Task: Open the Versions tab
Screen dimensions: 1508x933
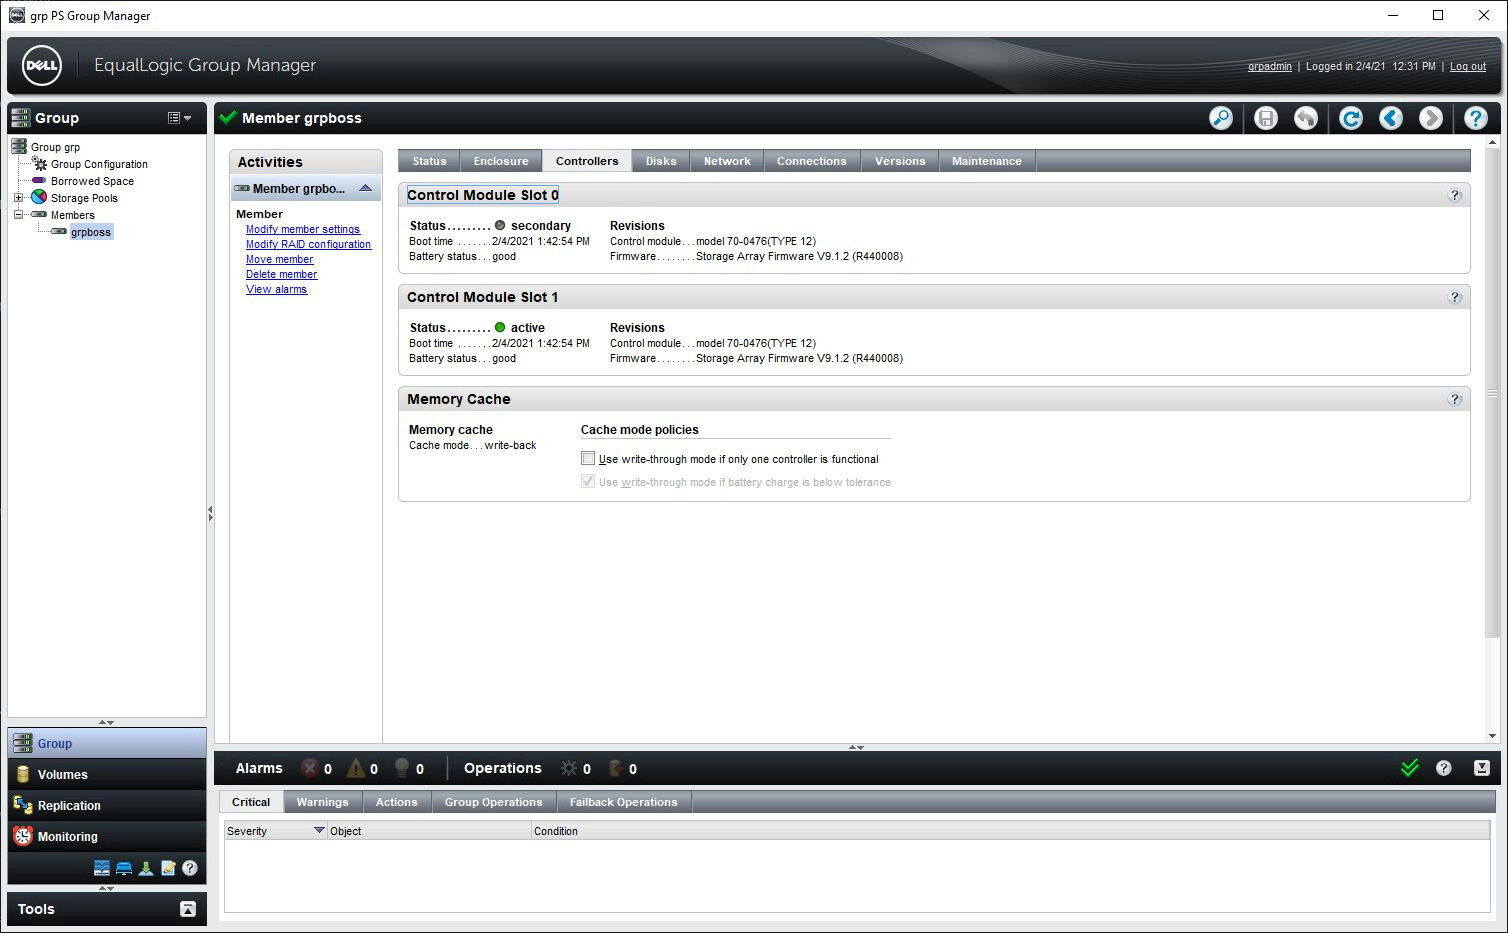Action: click(x=900, y=161)
